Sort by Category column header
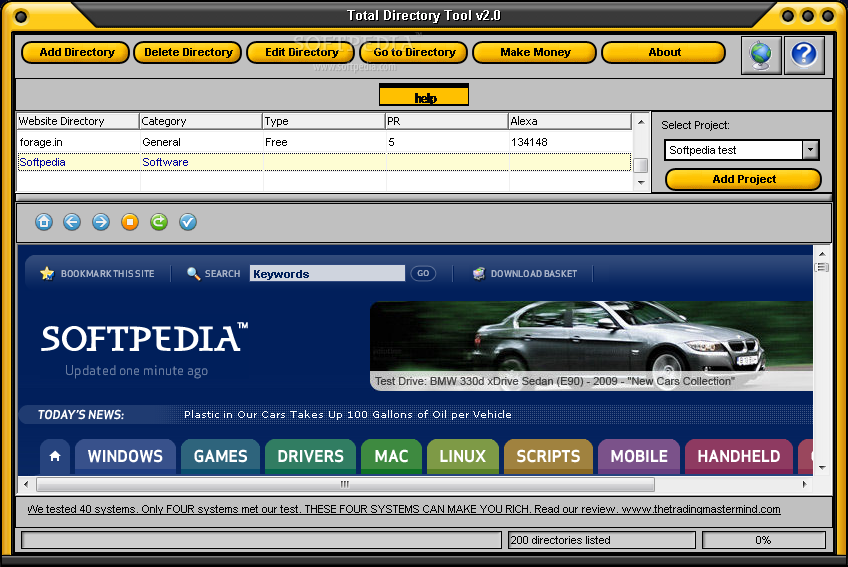The image size is (848, 567). 201,121
